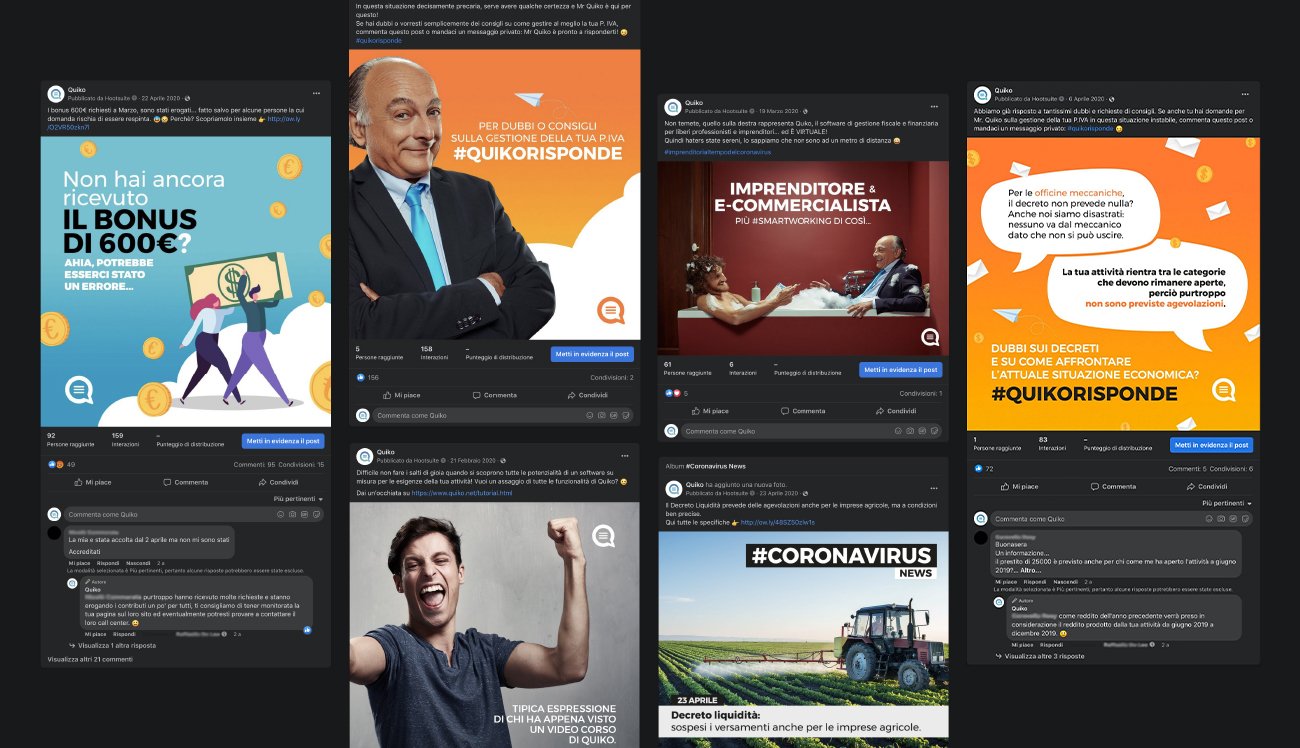Screen dimensions: 1300x748
Task: Open three-dot menu of the 21 Febbraio post
Action: (x=626, y=455)
